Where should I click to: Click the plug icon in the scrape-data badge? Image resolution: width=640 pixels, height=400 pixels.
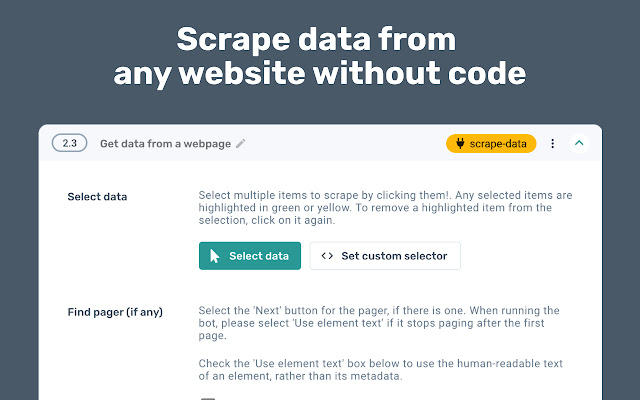460,144
